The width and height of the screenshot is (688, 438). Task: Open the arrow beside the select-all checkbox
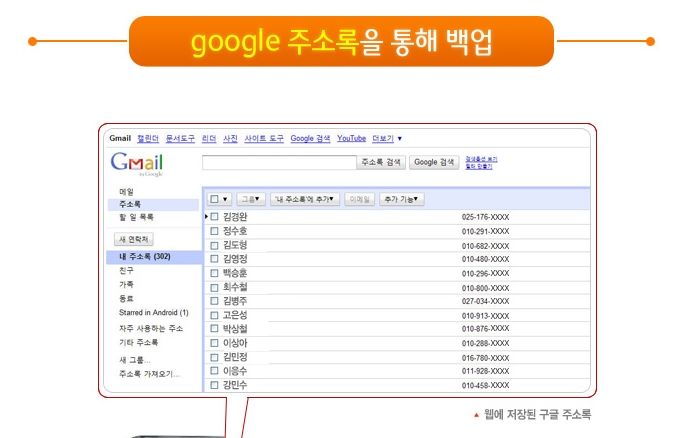225,199
